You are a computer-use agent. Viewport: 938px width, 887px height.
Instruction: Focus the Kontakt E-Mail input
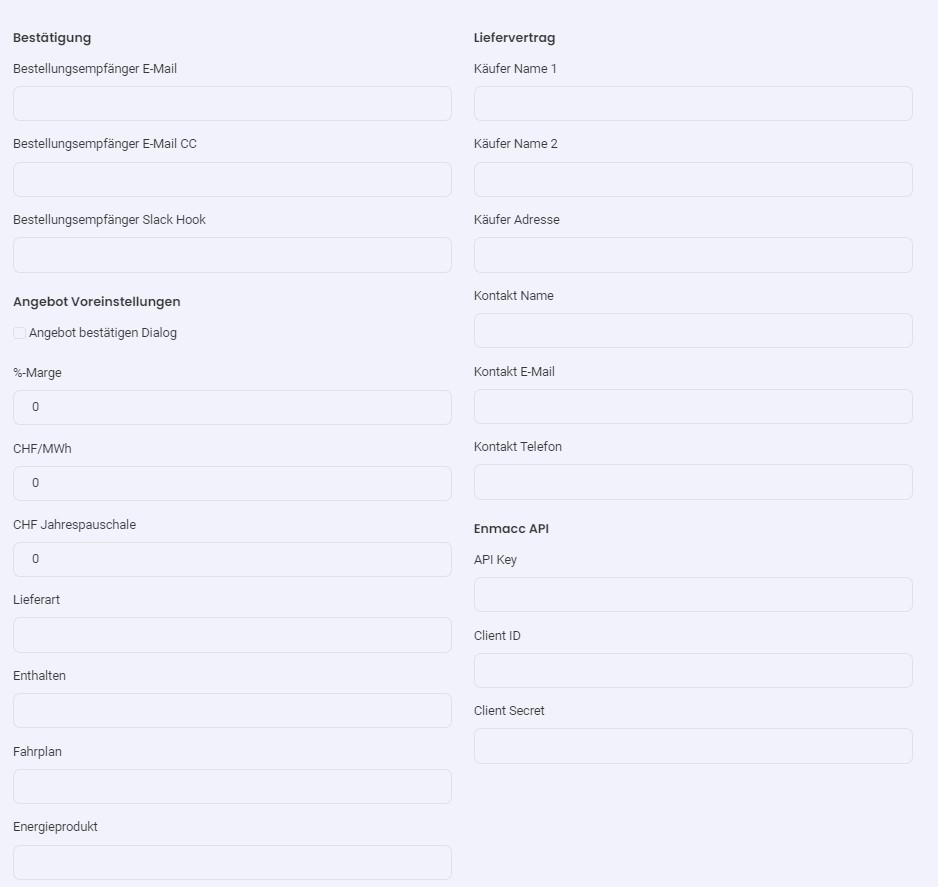(693, 407)
